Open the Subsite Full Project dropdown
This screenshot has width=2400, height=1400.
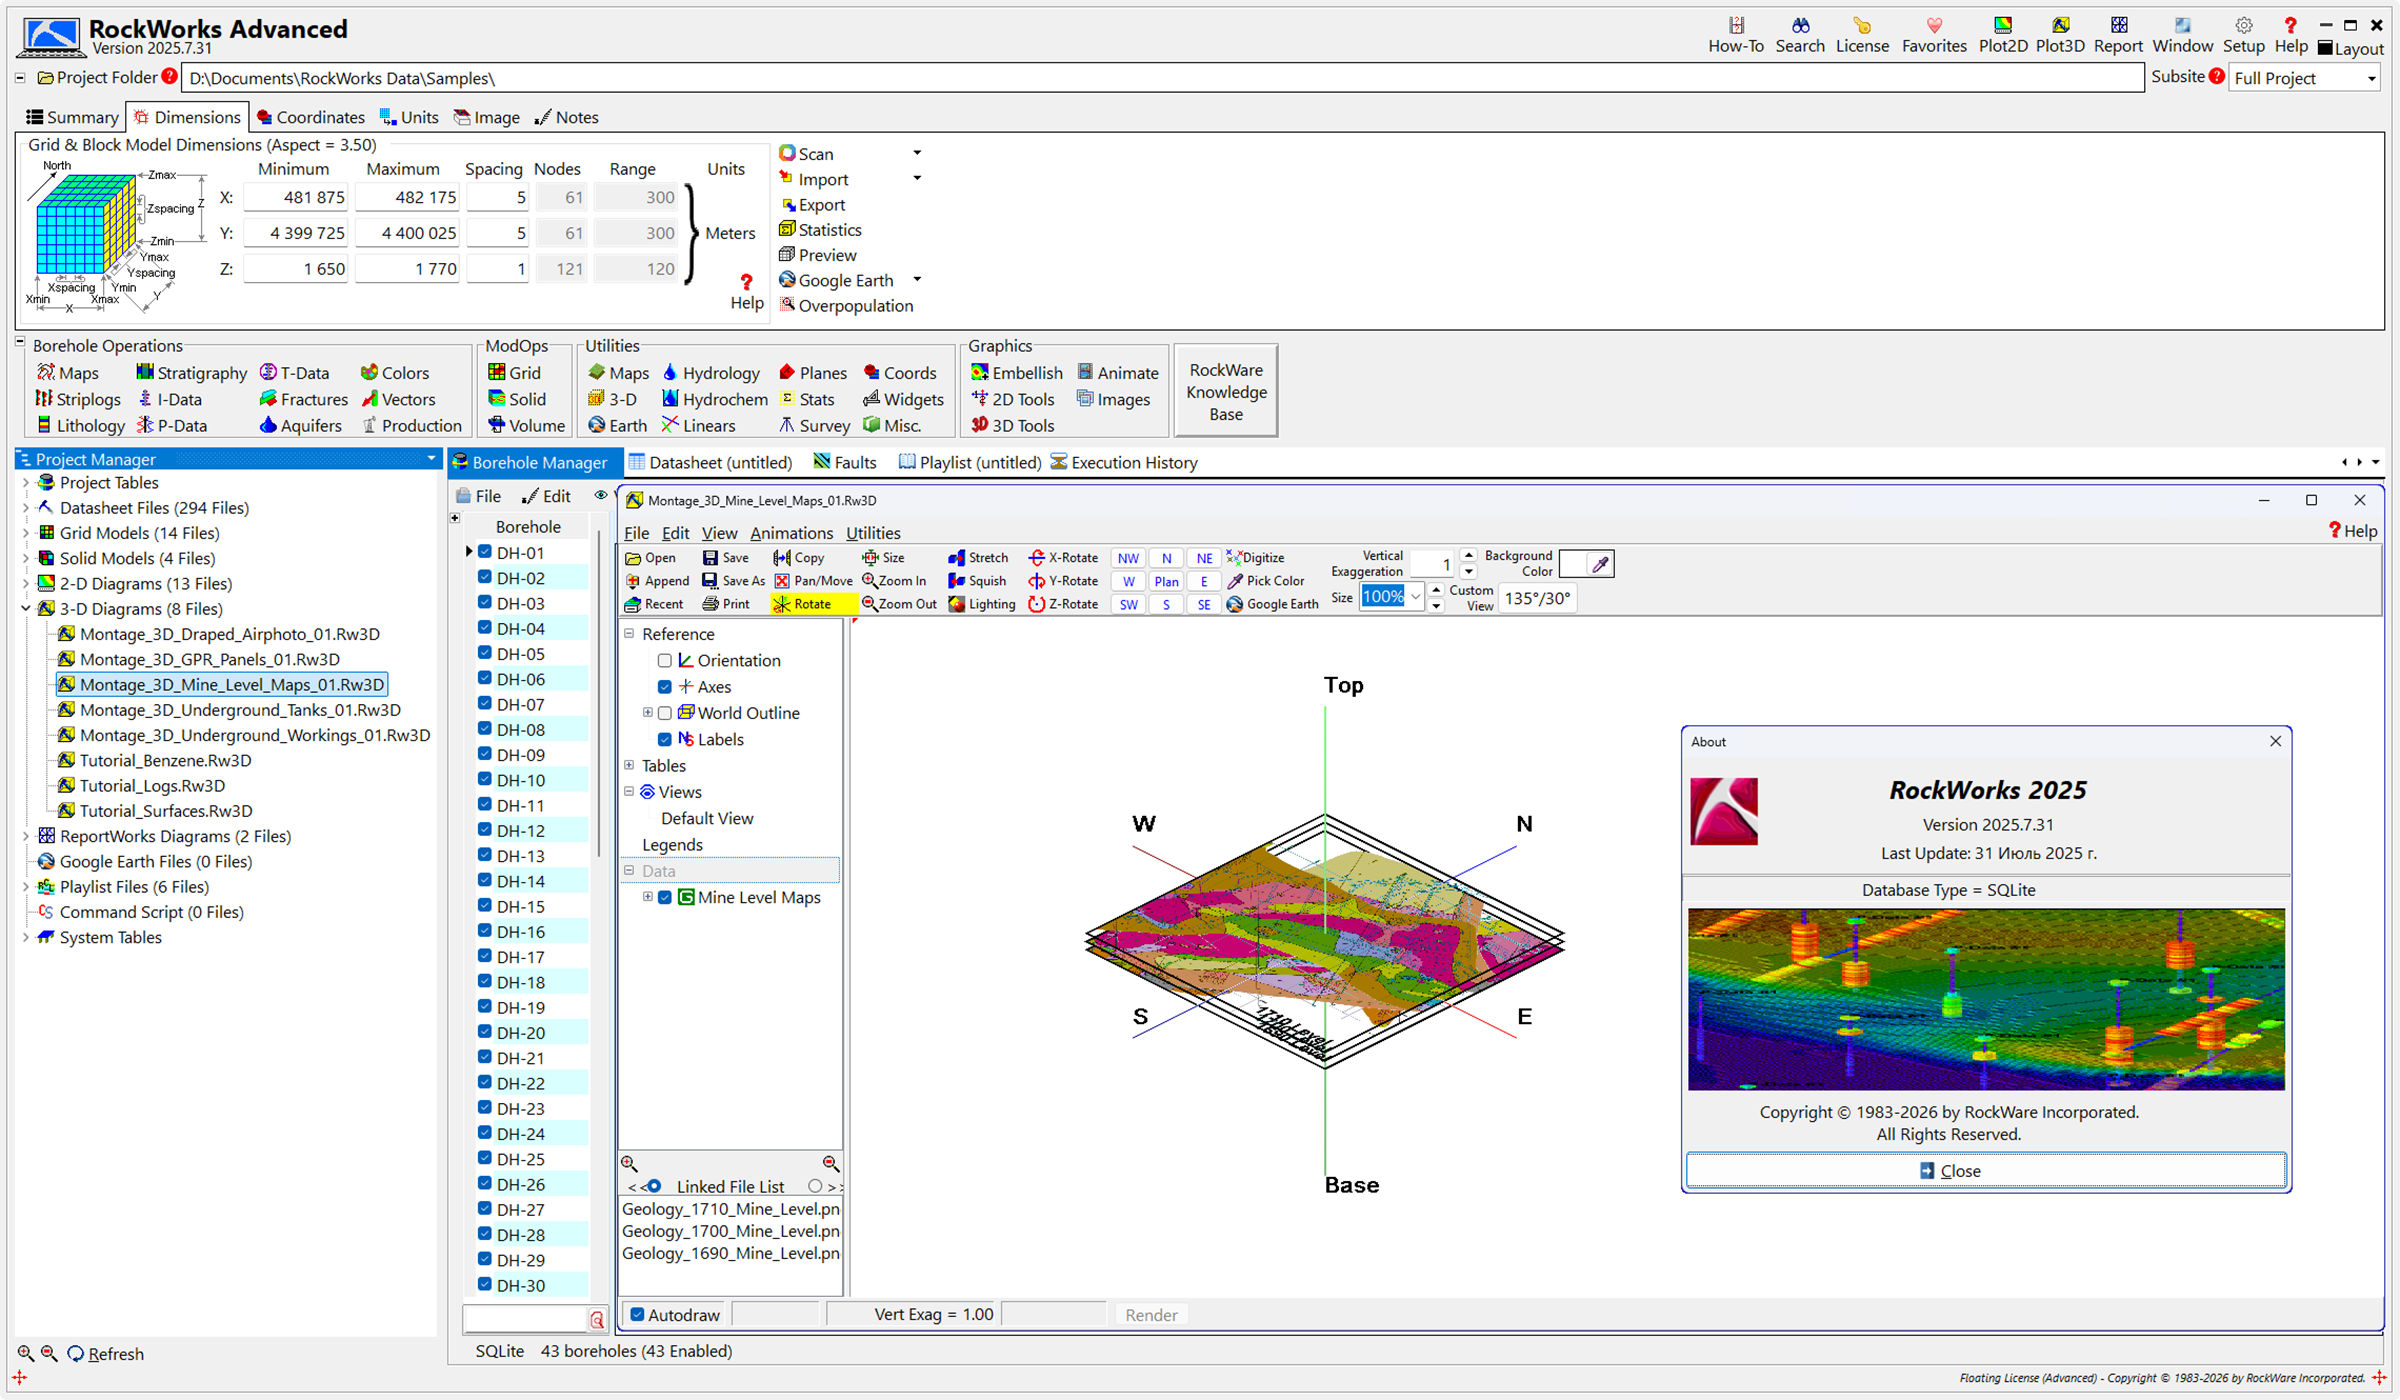[2371, 79]
